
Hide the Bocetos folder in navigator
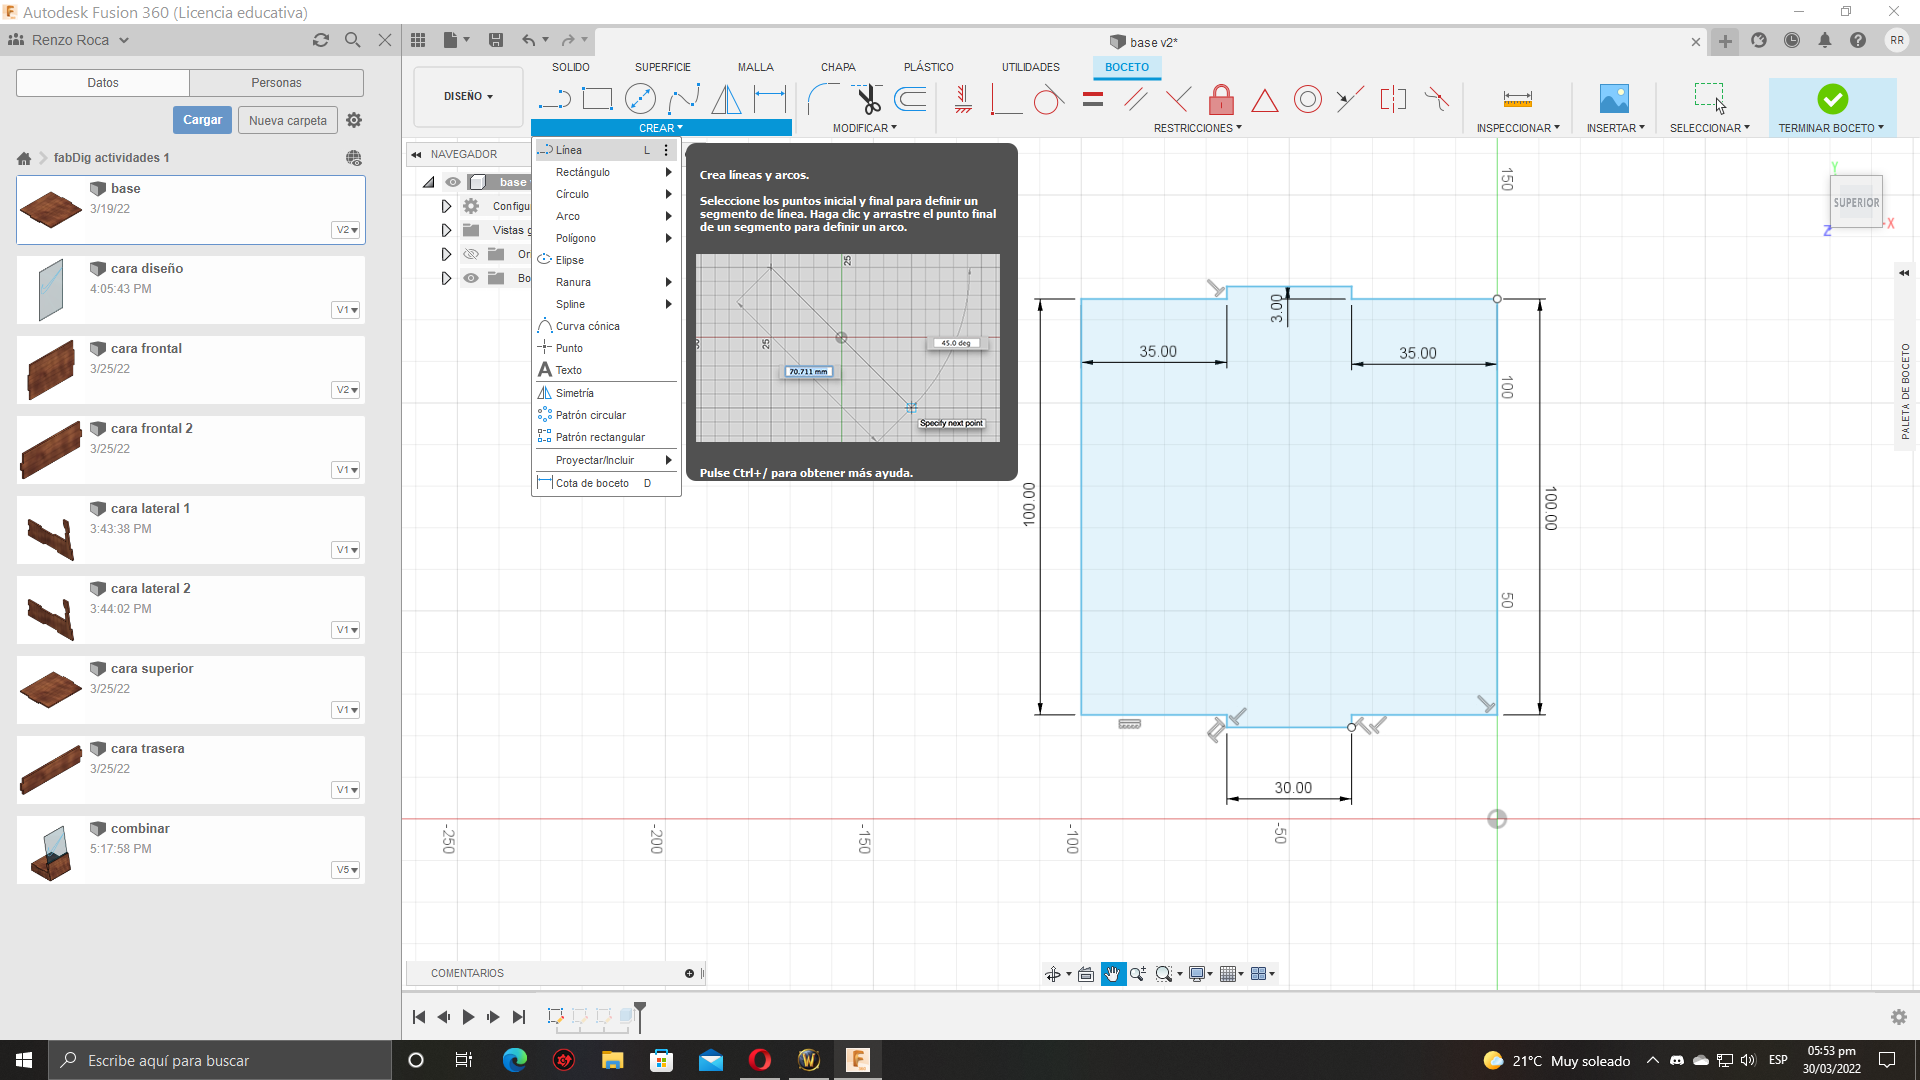pos(471,278)
